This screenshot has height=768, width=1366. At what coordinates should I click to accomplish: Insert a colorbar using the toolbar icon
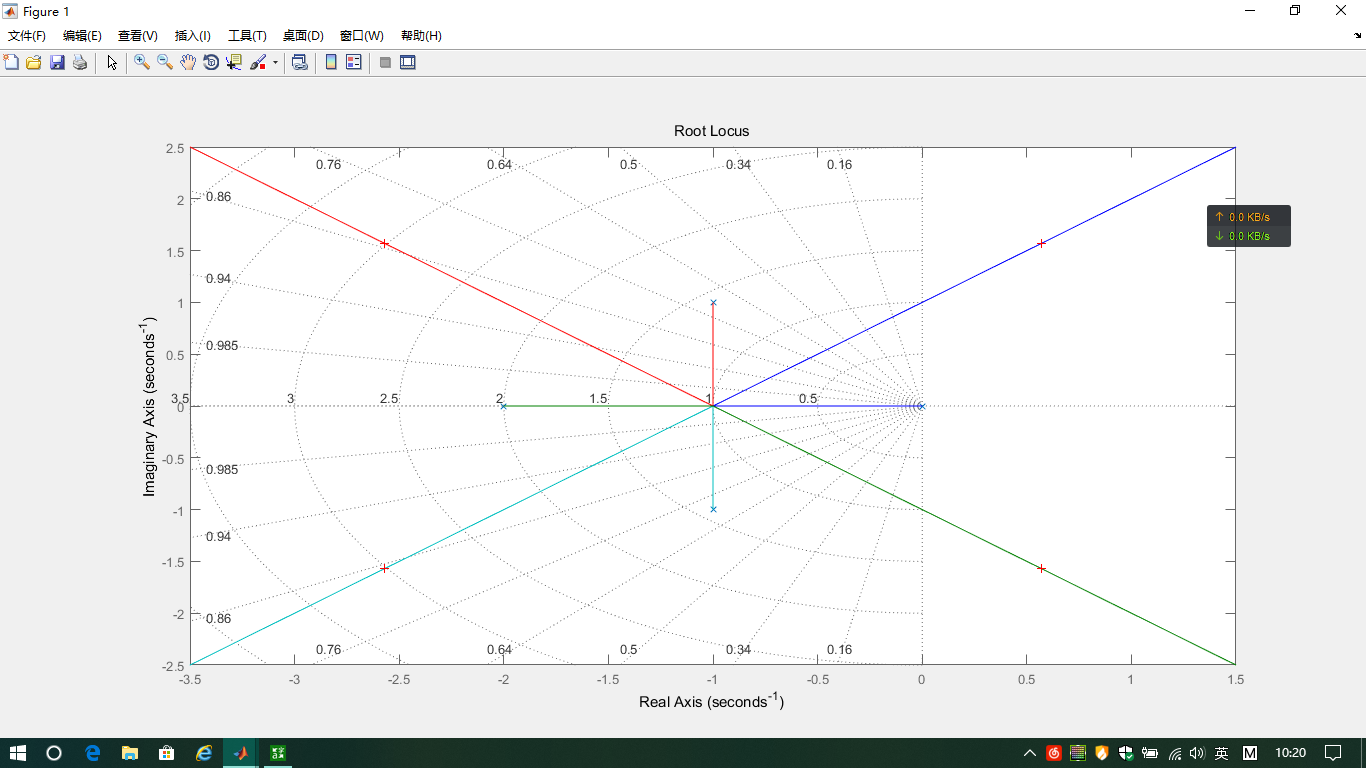tap(331, 62)
